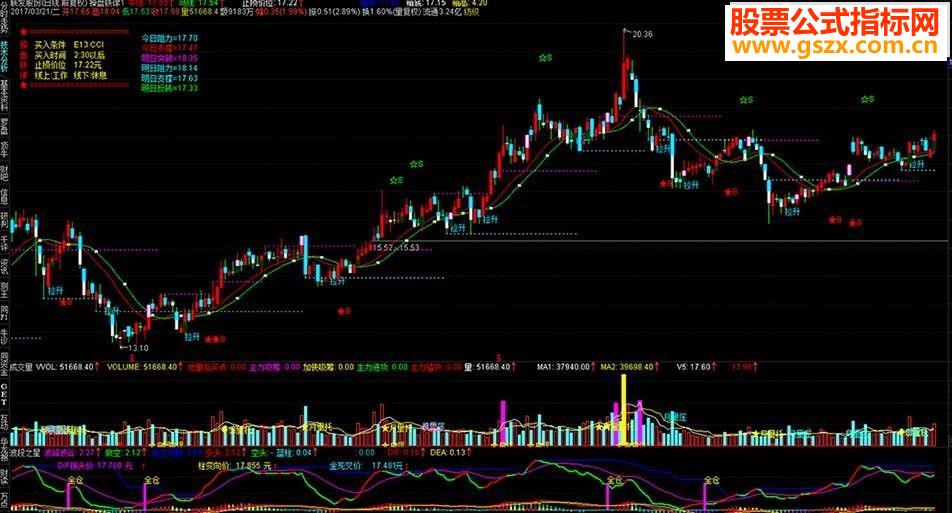Click the 成交量 indicator name
Image resolution: width=952 pixels, height=513 pixels.
[x=21, y=367]
